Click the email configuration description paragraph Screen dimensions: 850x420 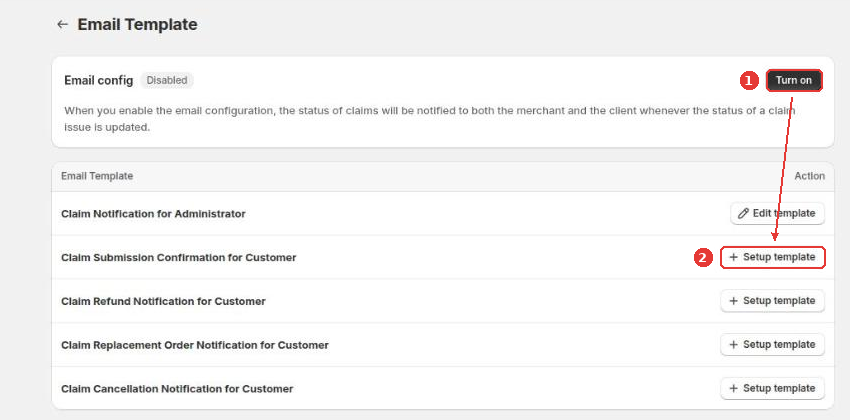(430, 119)
